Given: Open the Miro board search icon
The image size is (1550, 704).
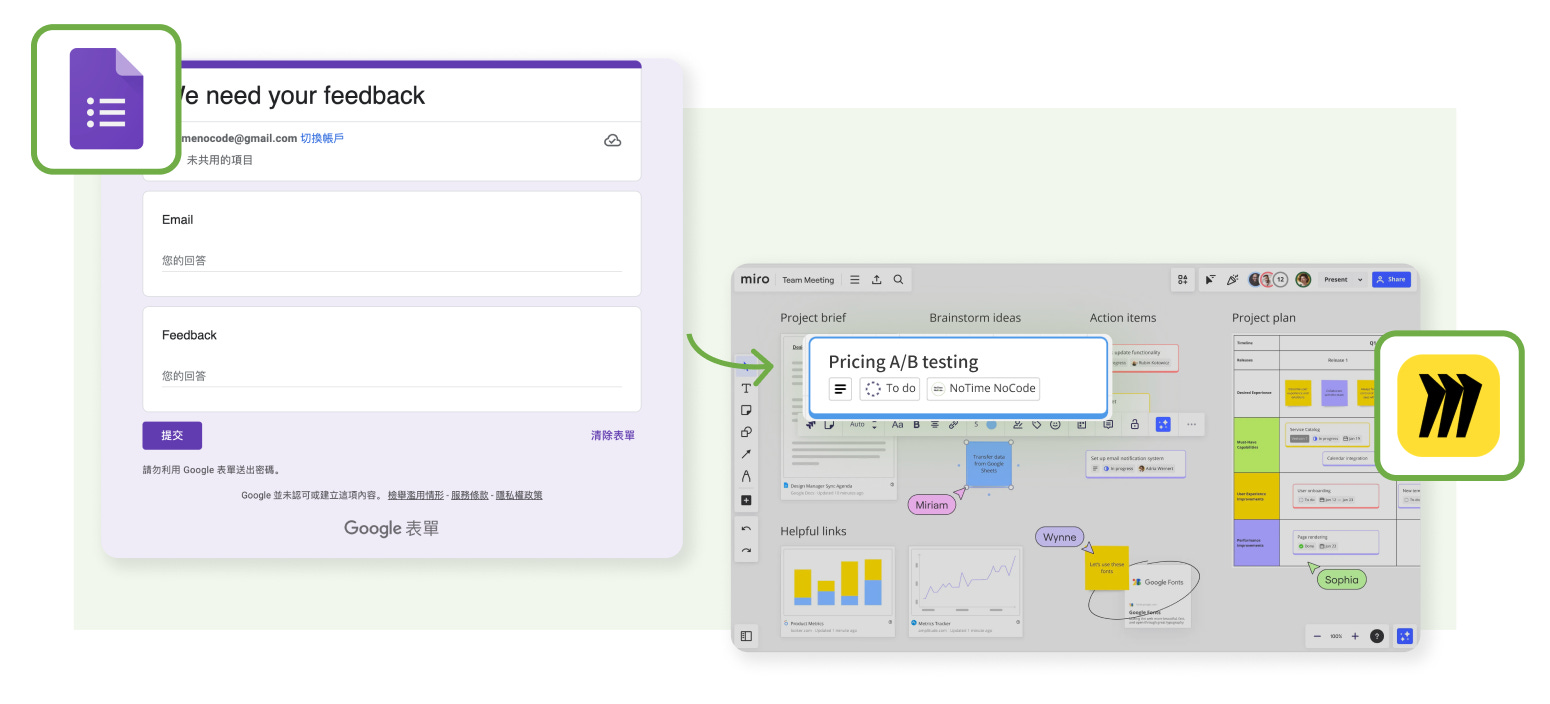Looking at the screenshot, I should tap(898, 280).
